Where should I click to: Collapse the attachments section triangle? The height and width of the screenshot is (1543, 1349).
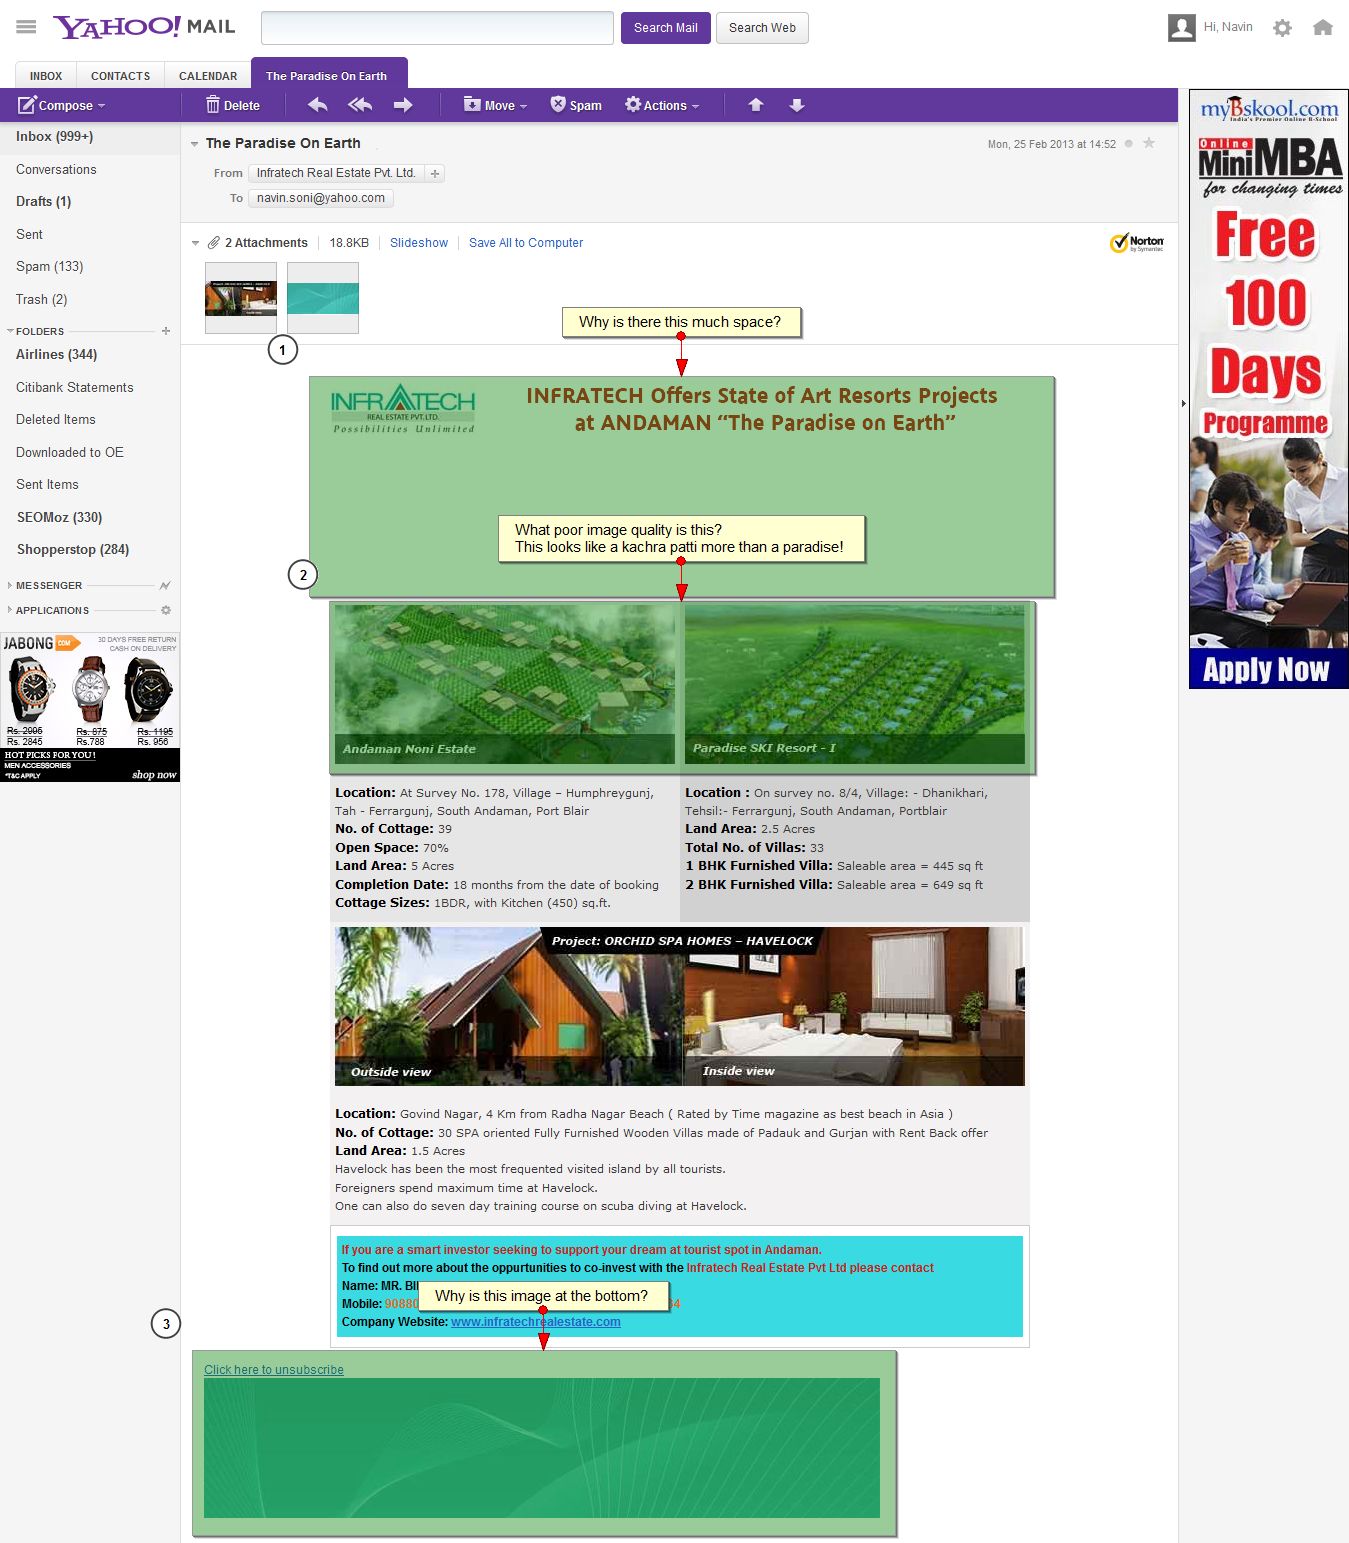click(x=196, y=243)
